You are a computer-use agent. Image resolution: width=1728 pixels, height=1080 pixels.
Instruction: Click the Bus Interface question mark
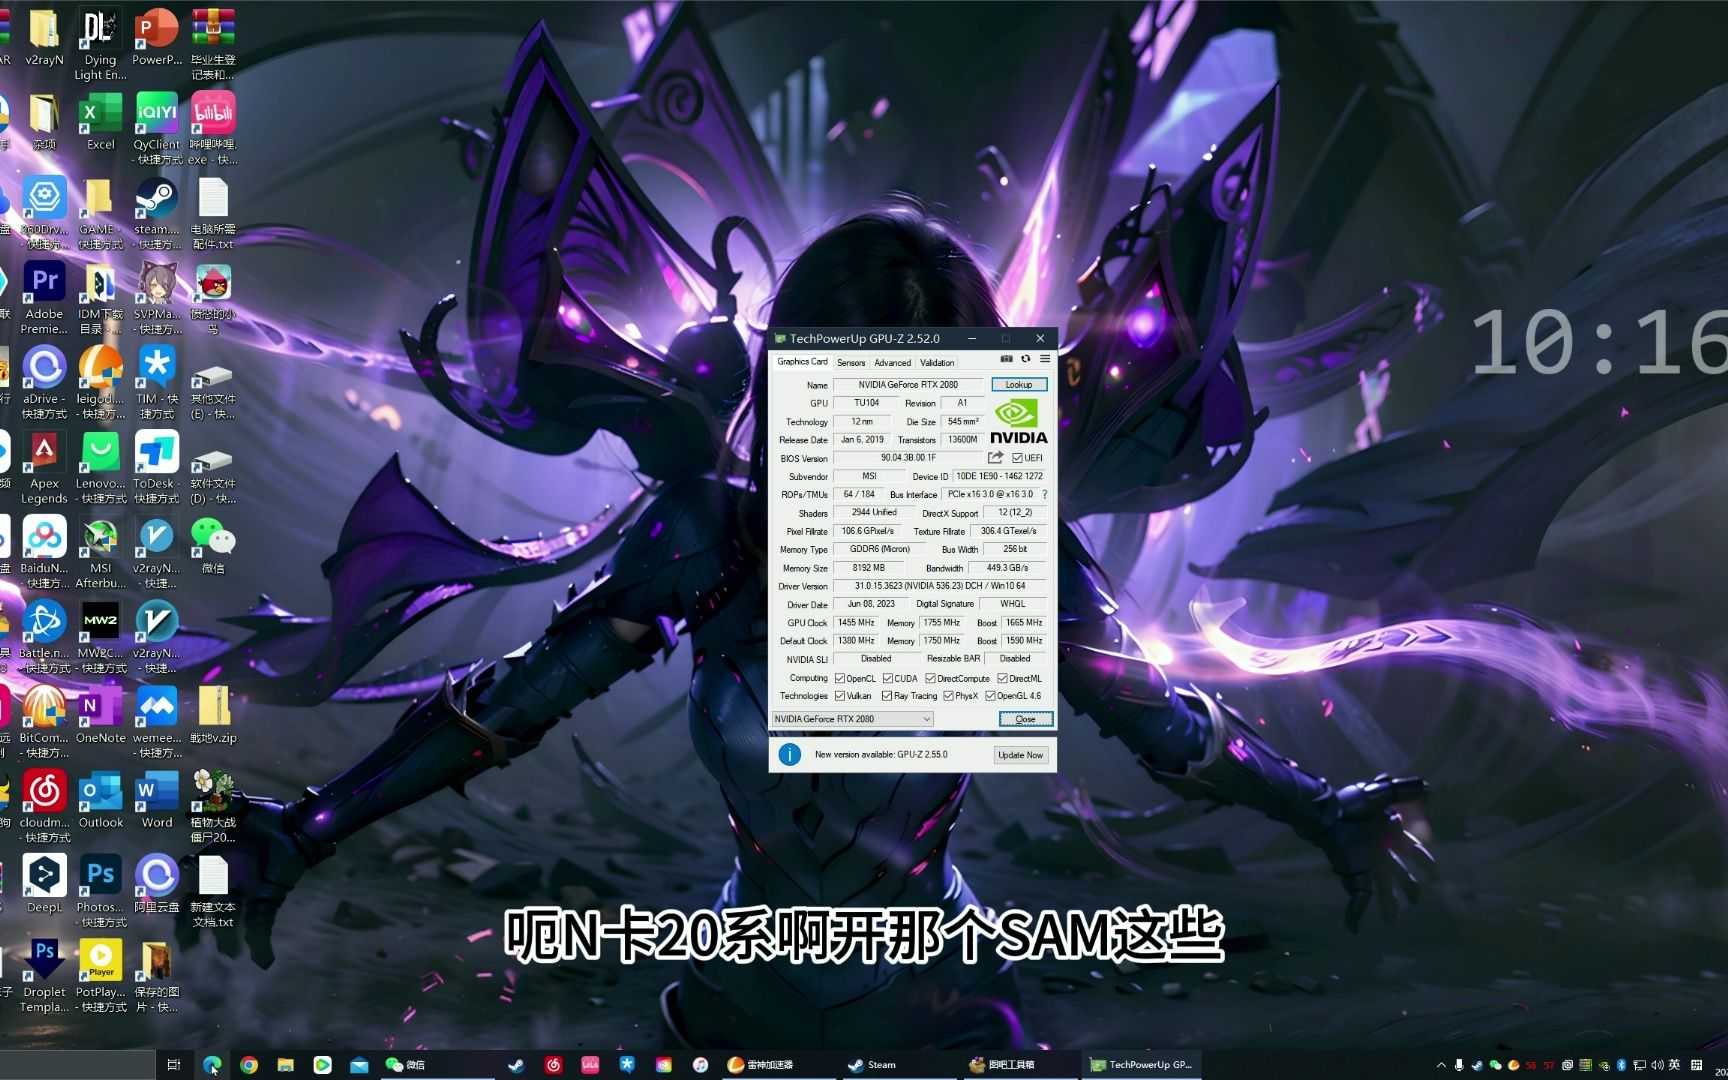1045,494
